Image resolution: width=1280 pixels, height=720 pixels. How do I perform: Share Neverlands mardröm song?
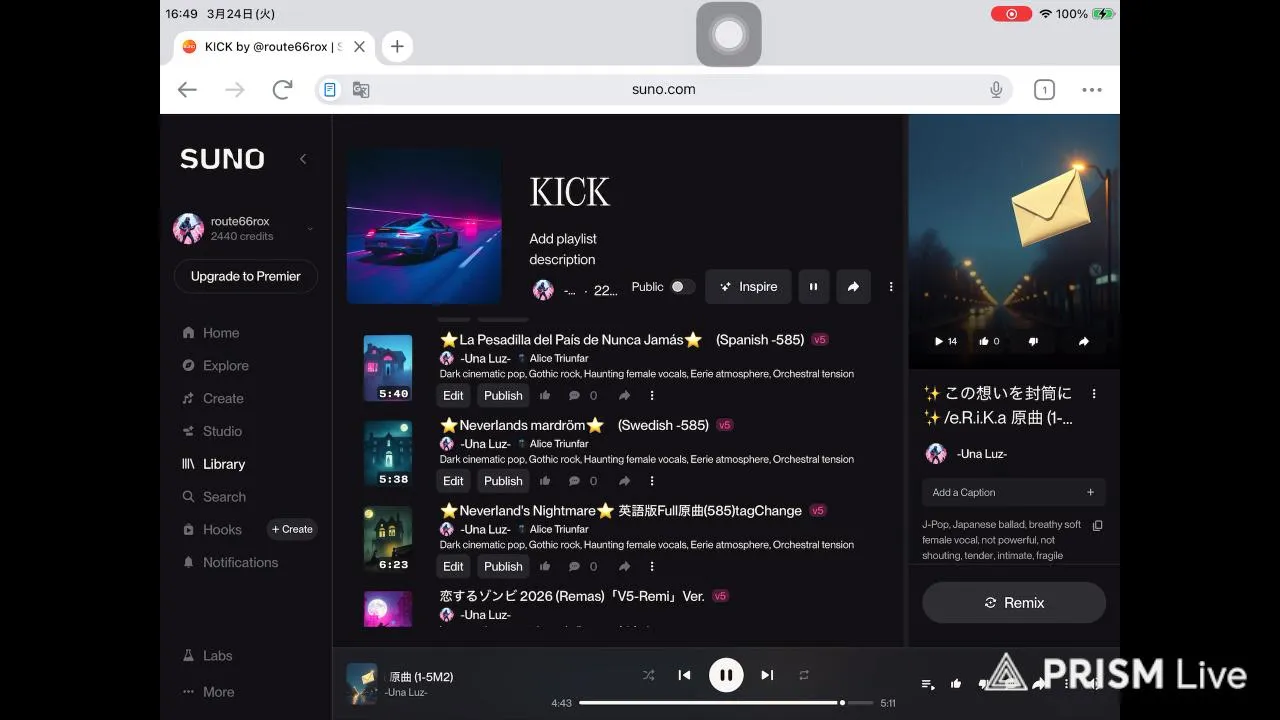pos(624,481)
